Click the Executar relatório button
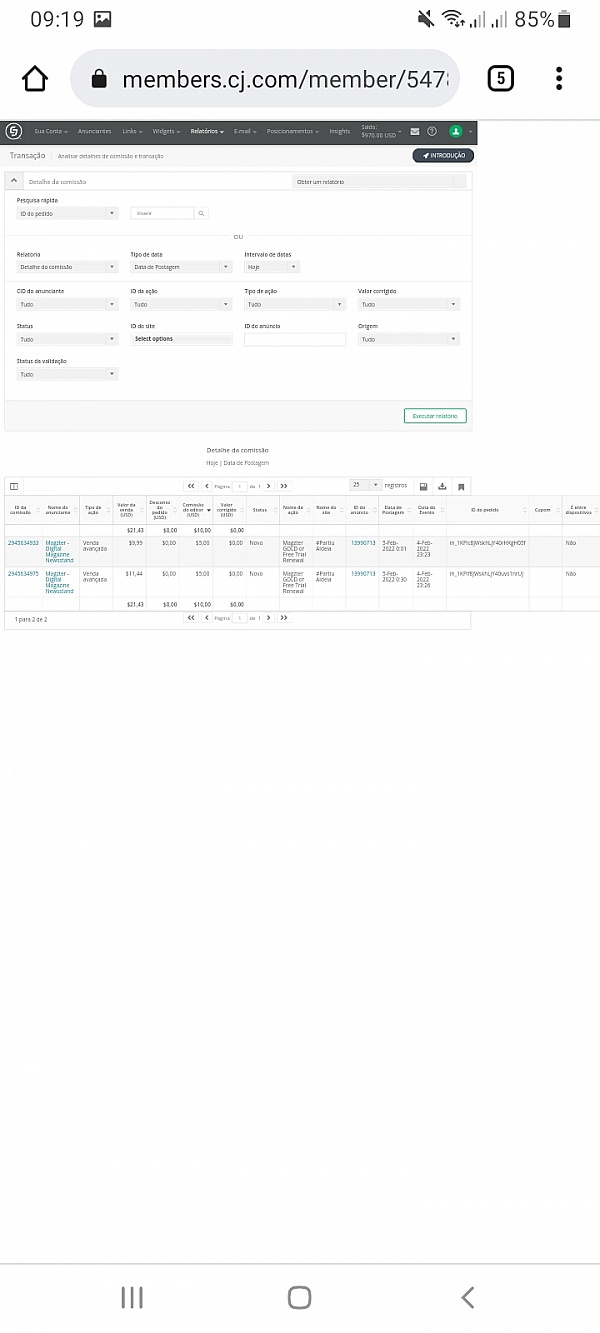 435,416
